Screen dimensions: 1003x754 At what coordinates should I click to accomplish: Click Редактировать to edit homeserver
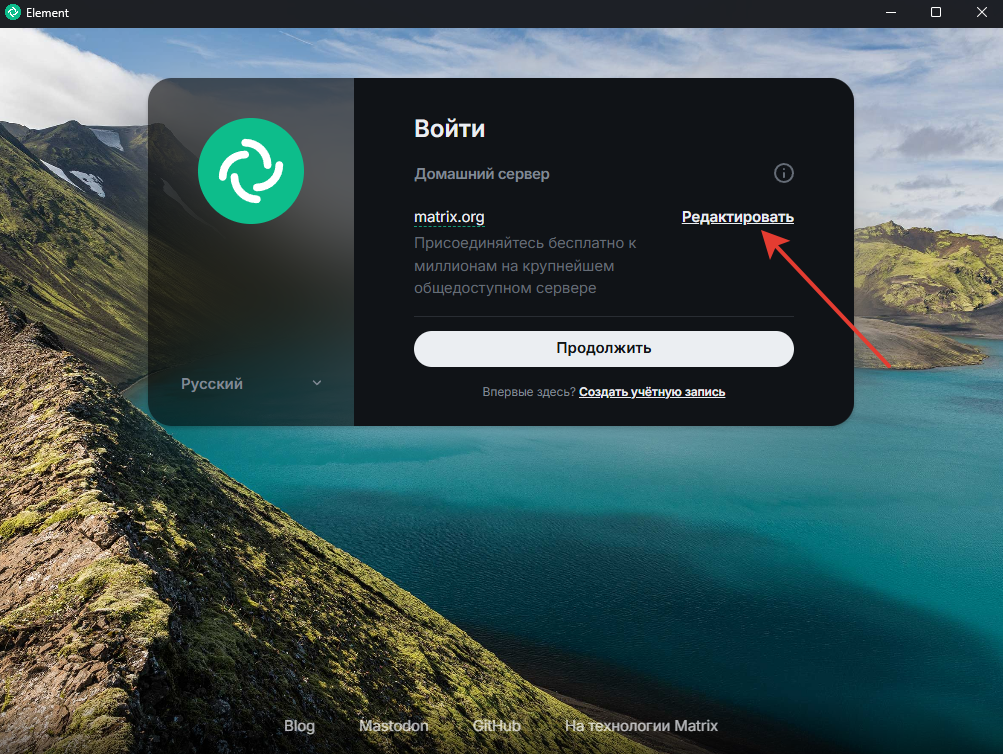pyautogui.click(x=738, y=217)
